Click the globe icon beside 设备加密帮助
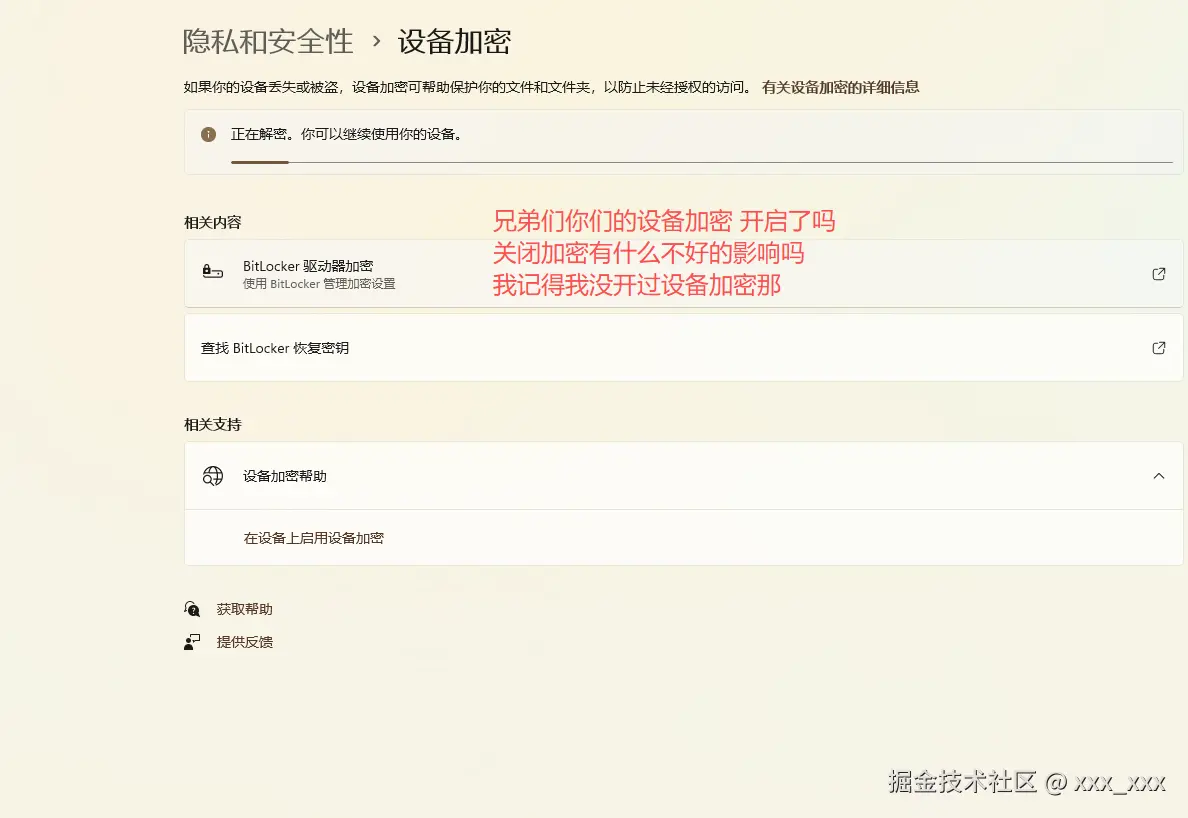Screen dimensions: 1188x818 pos(212,476)
